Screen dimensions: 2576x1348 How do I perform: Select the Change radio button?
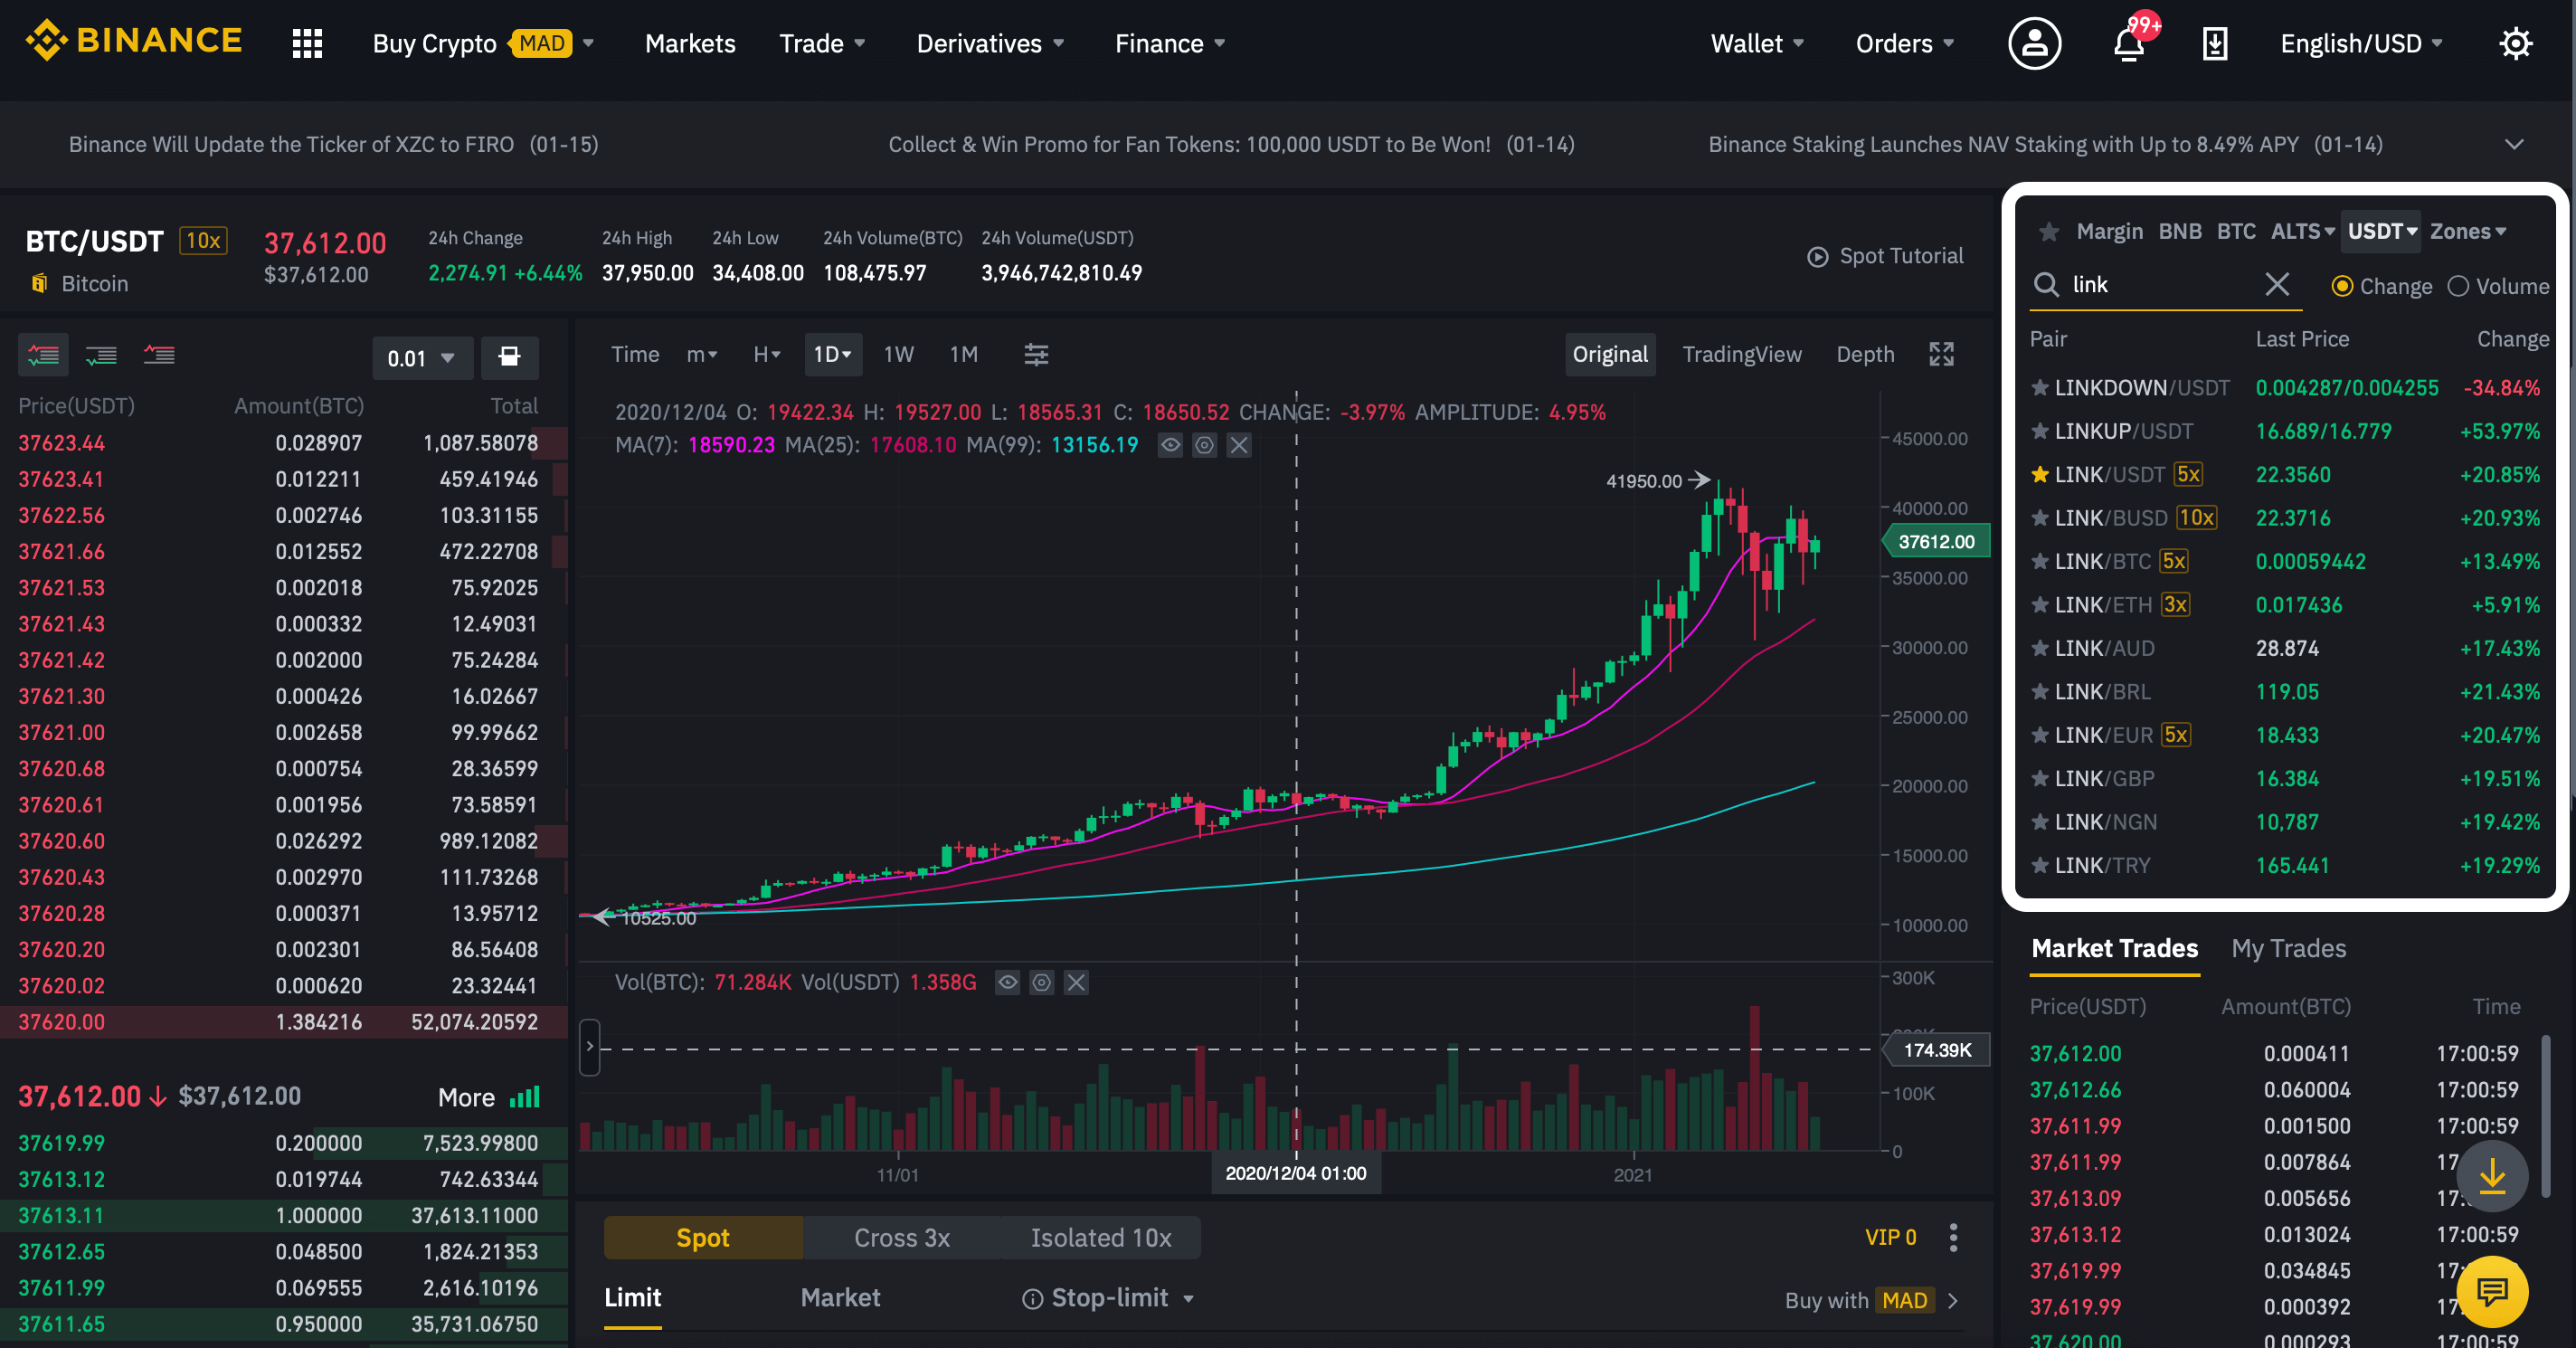tap(2341, 286)
